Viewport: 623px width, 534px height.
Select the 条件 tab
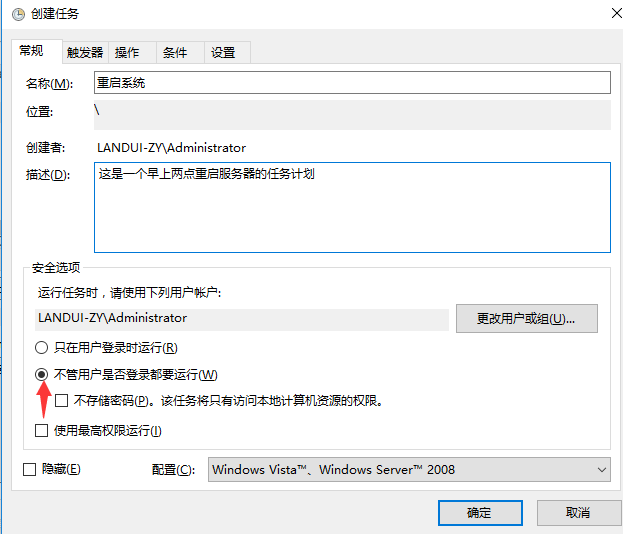point(175,53)
